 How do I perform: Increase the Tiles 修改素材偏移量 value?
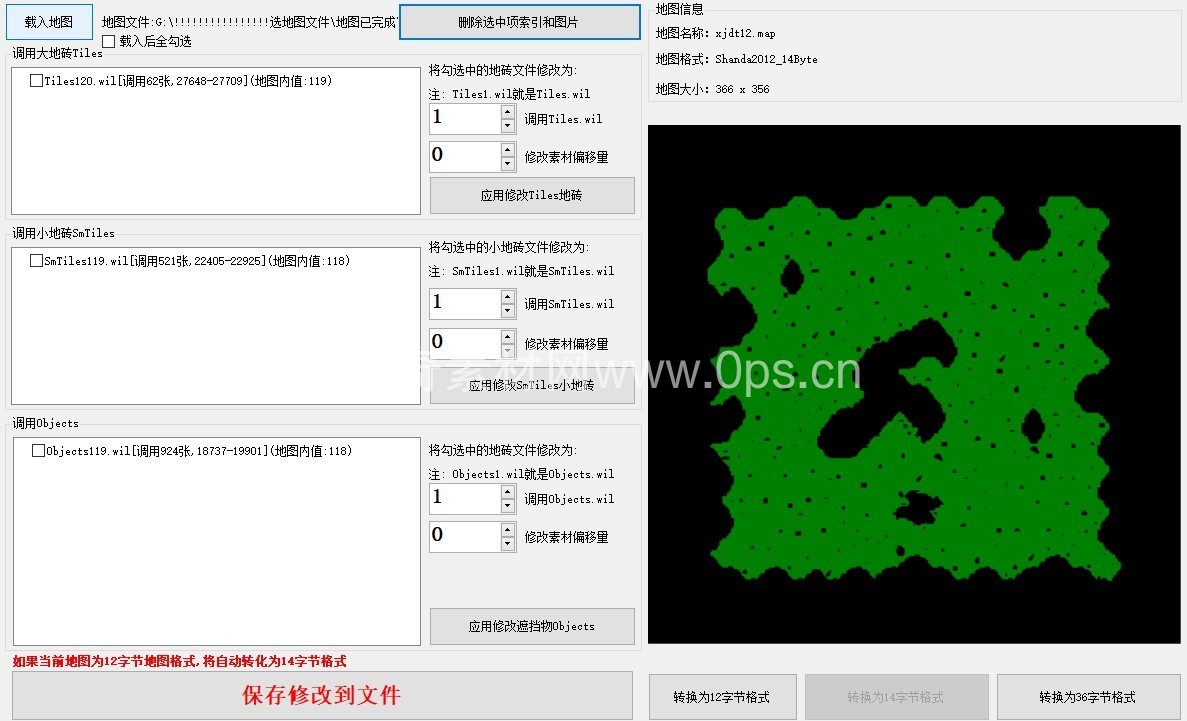tap(508, 150)
